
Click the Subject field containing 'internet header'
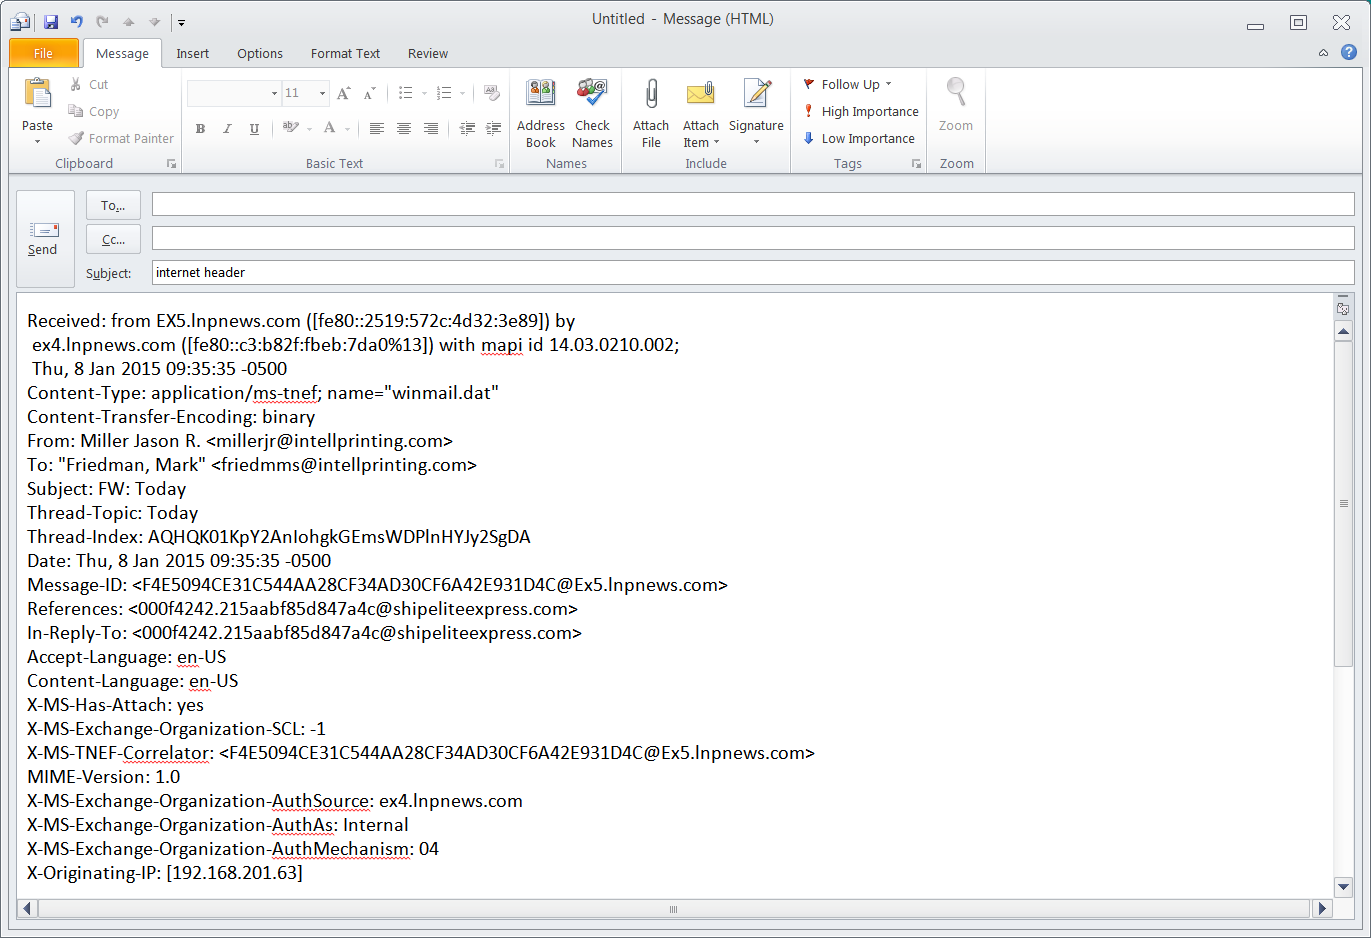tap(752, 273)
